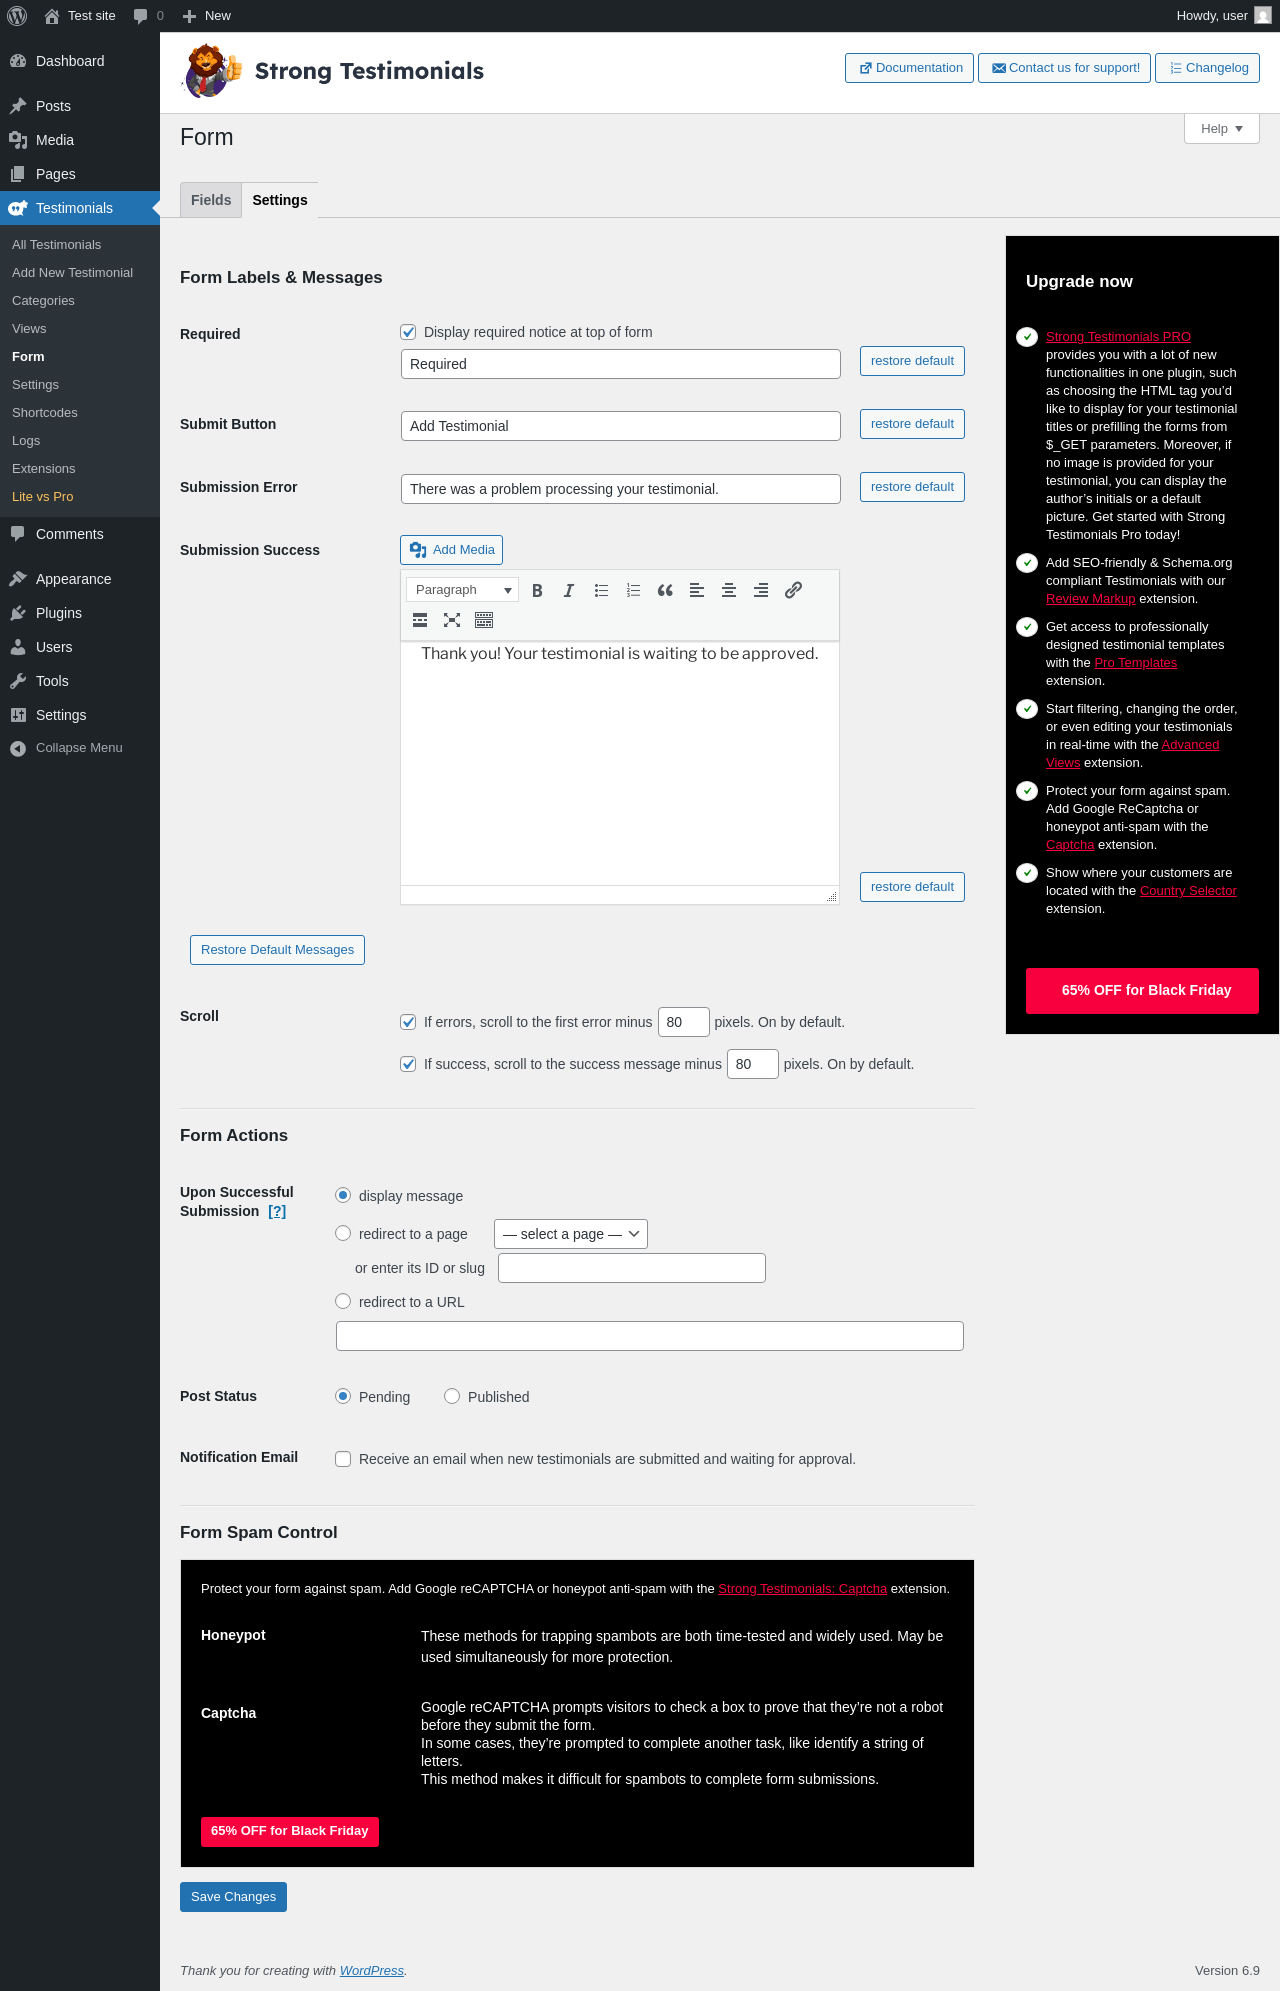The height and width of the screenshot is (1991, 1280).
Task: Apply blockquote formatting
Action: [x=665, y=590]
